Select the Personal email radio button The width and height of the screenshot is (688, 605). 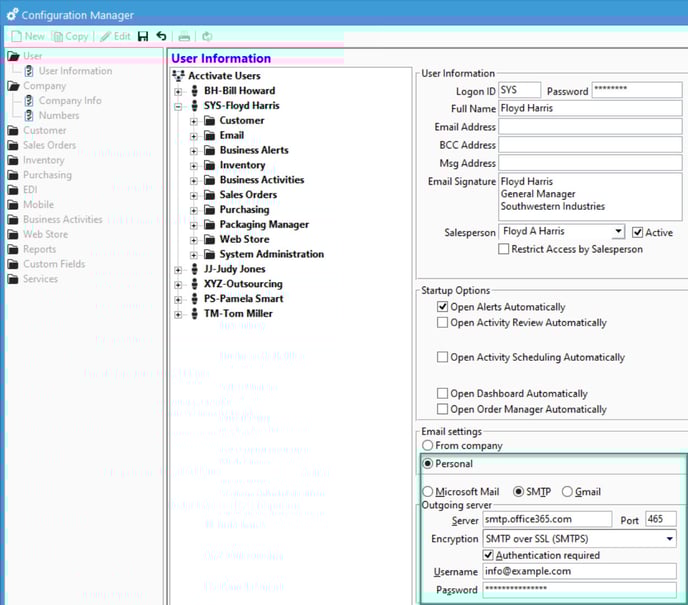tap(427, 464)
